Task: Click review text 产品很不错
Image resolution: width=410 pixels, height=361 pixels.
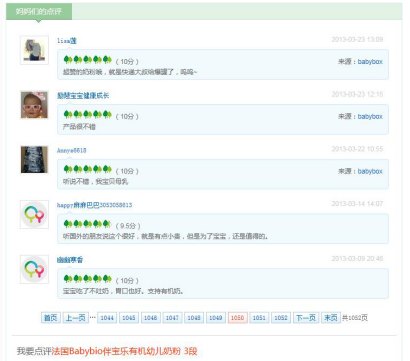Action: (x=79, y=127)
